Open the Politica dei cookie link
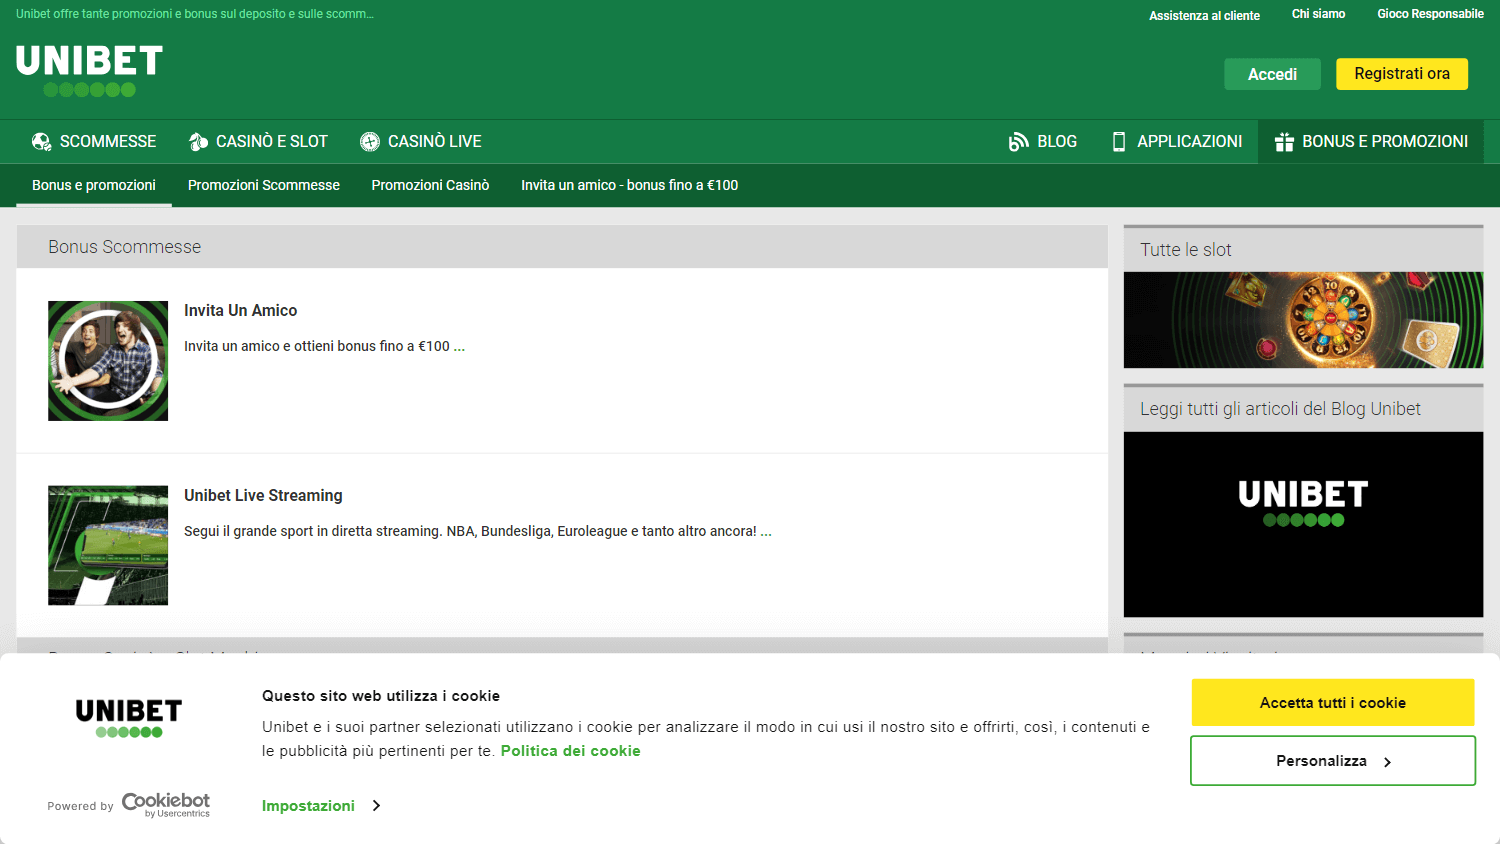The image size is (1500, 844). click(570, 751)
